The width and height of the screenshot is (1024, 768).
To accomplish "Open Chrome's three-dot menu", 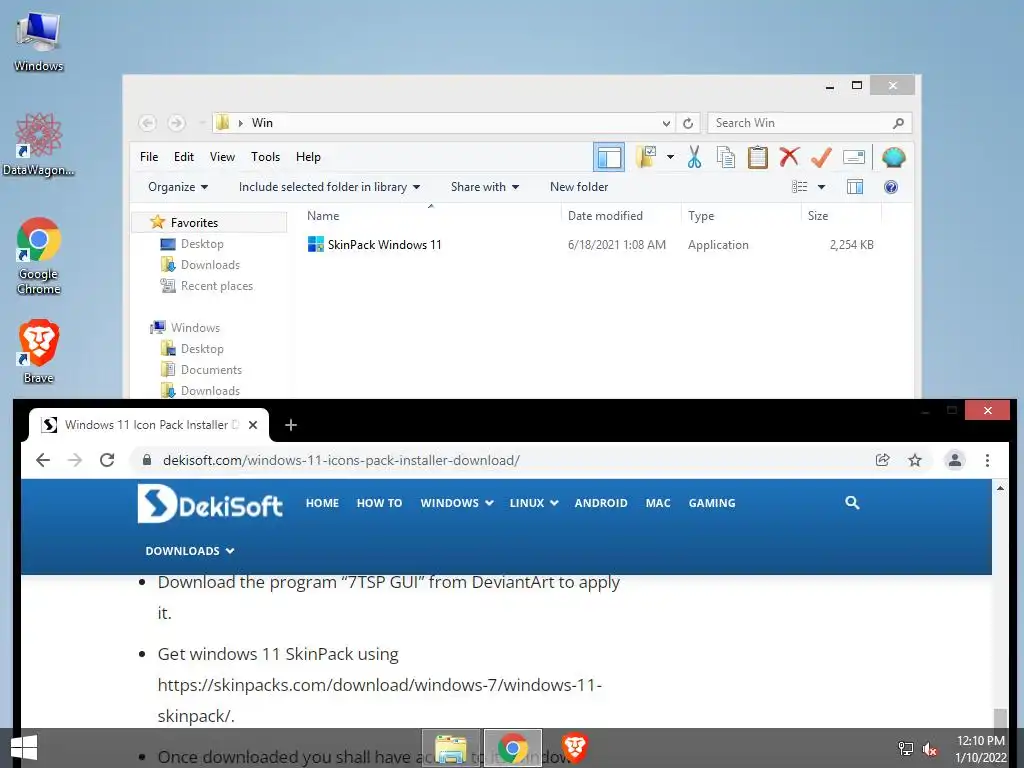I will (987, 460).
